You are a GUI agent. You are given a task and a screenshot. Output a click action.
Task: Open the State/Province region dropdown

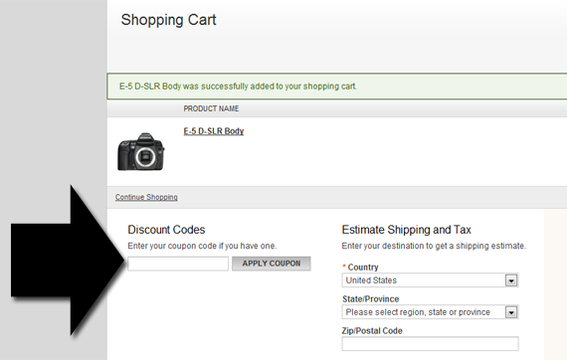[x=430, y=312]
